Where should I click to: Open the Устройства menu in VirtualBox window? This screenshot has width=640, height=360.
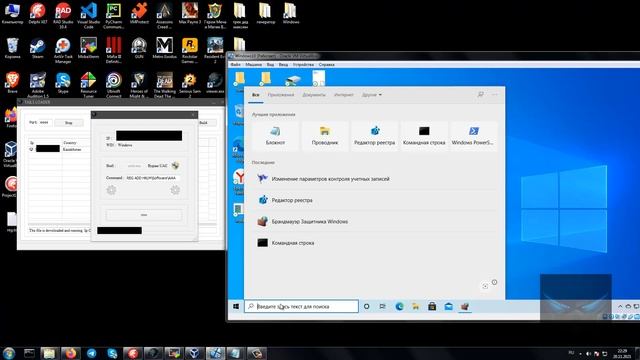[303, 64]
